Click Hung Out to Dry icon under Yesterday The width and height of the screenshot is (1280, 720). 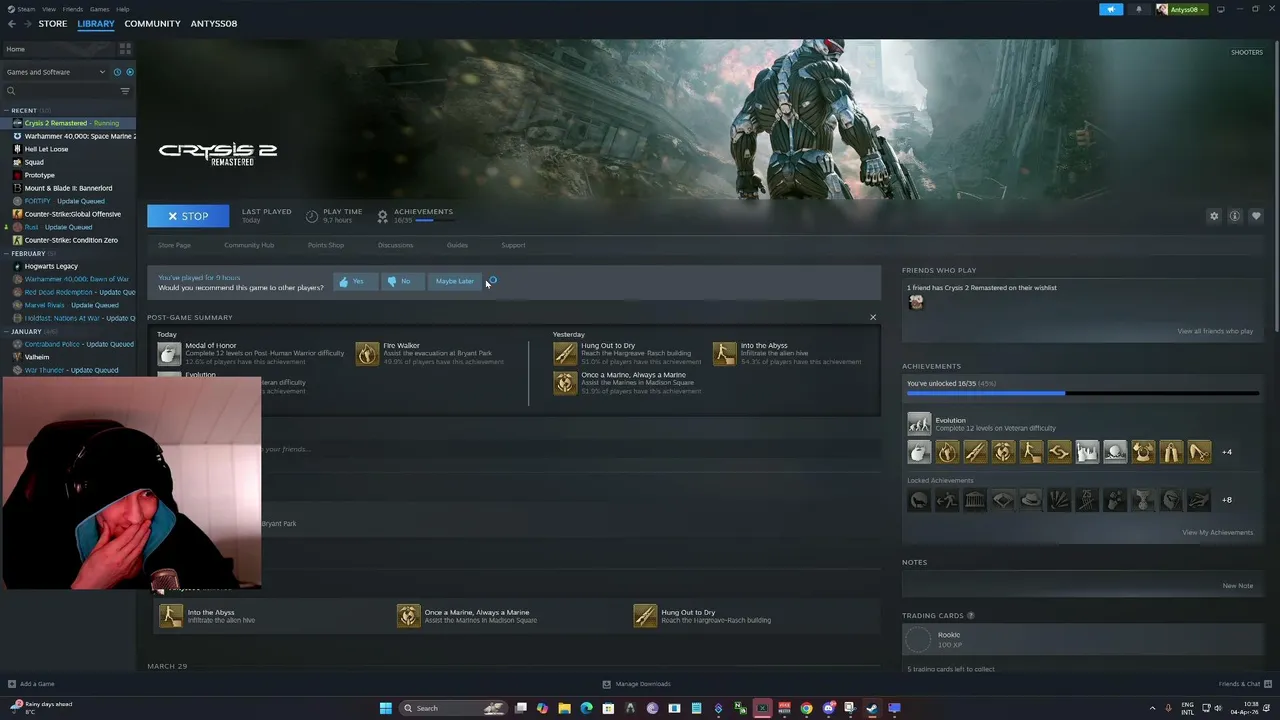pos(565,353)
